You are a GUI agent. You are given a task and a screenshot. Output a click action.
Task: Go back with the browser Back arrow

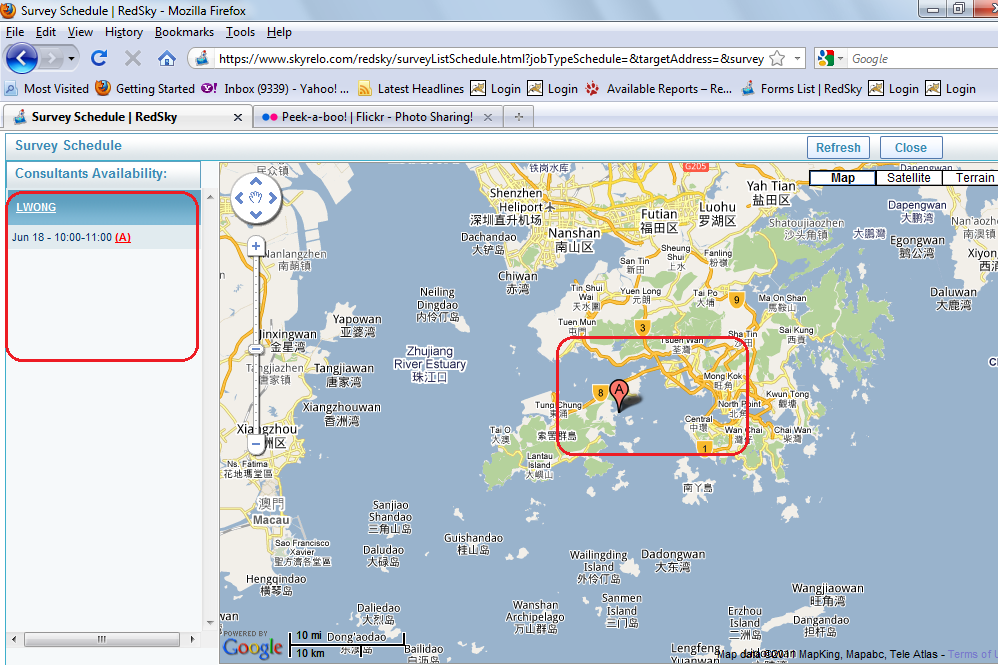(x=22, y=59)
